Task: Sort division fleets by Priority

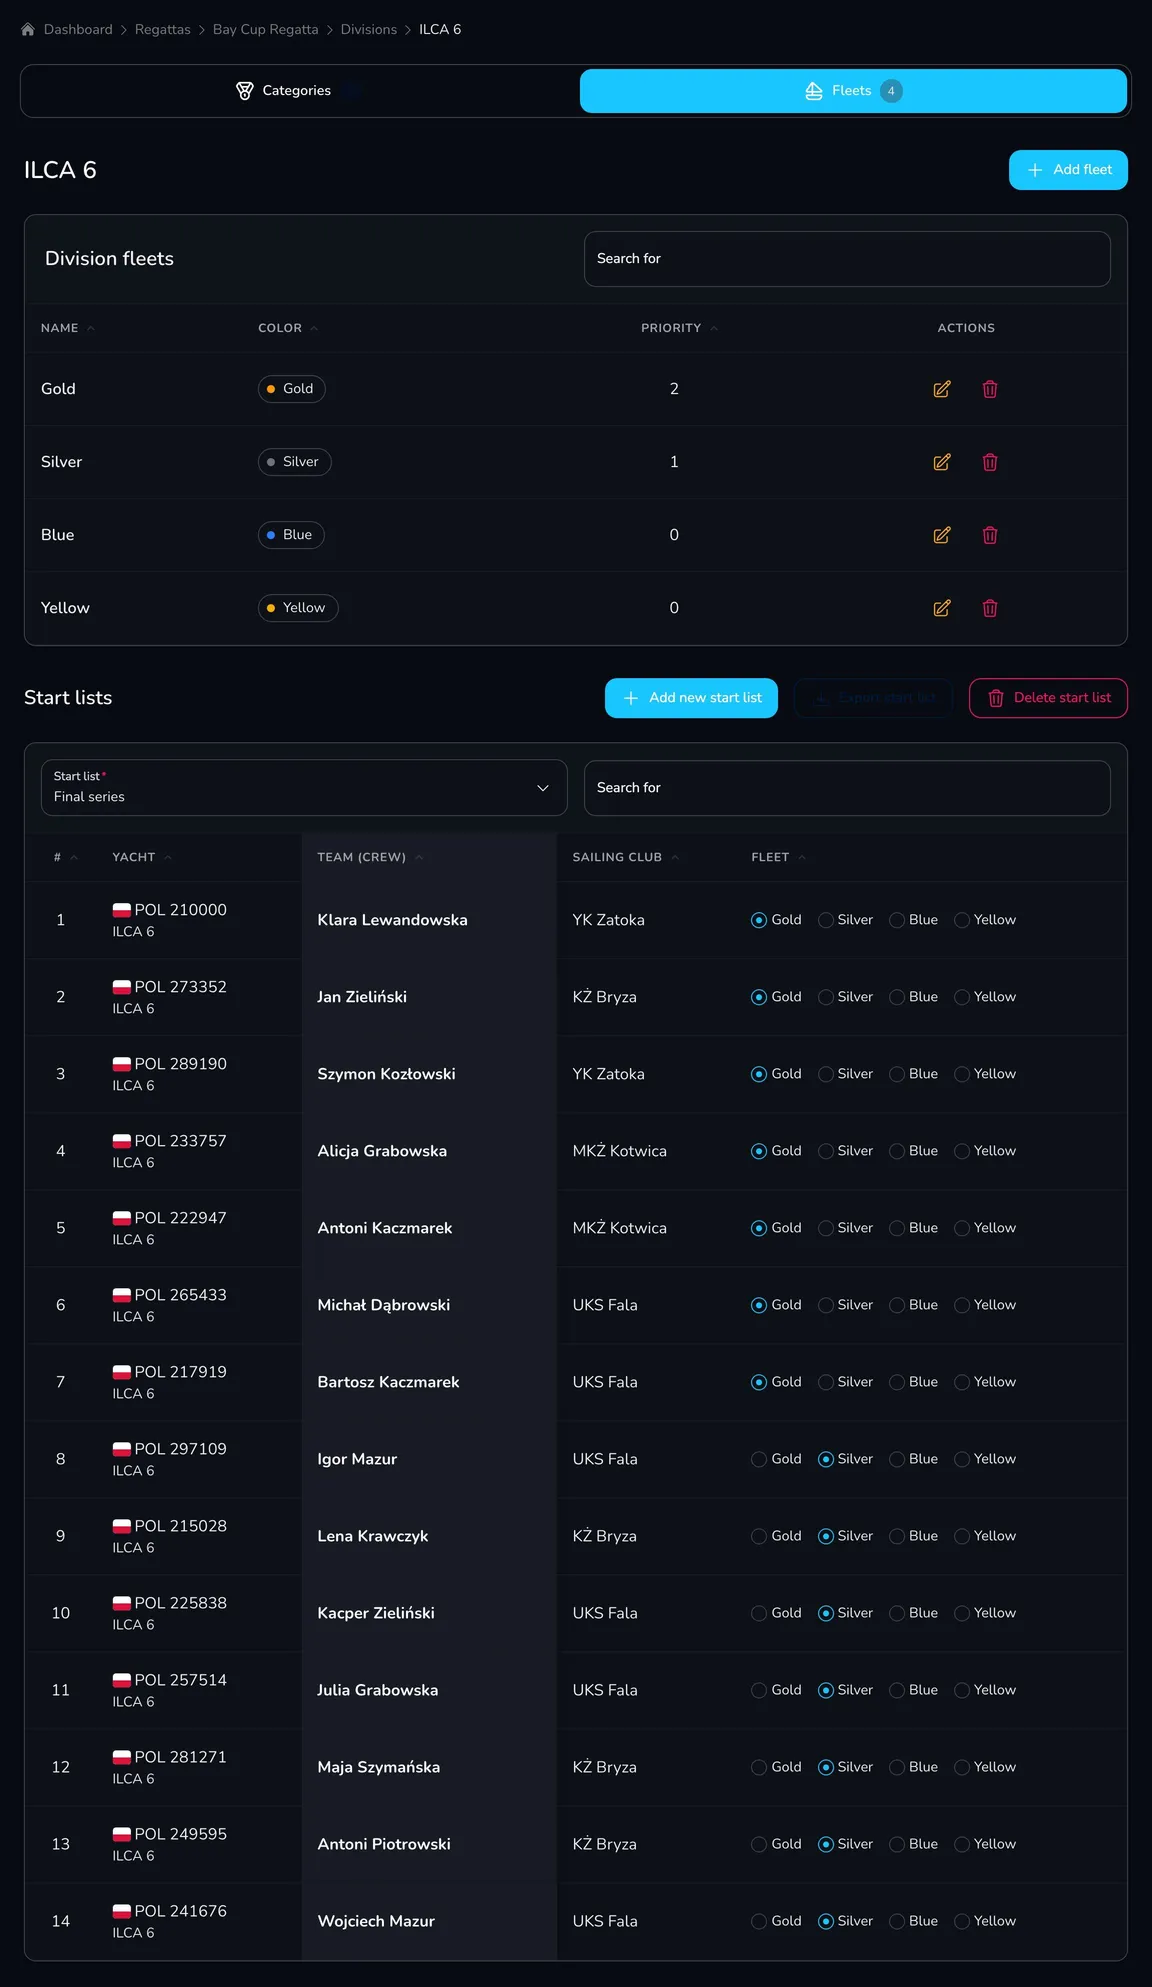Action: pyautogui.click(x=679, y=328)
